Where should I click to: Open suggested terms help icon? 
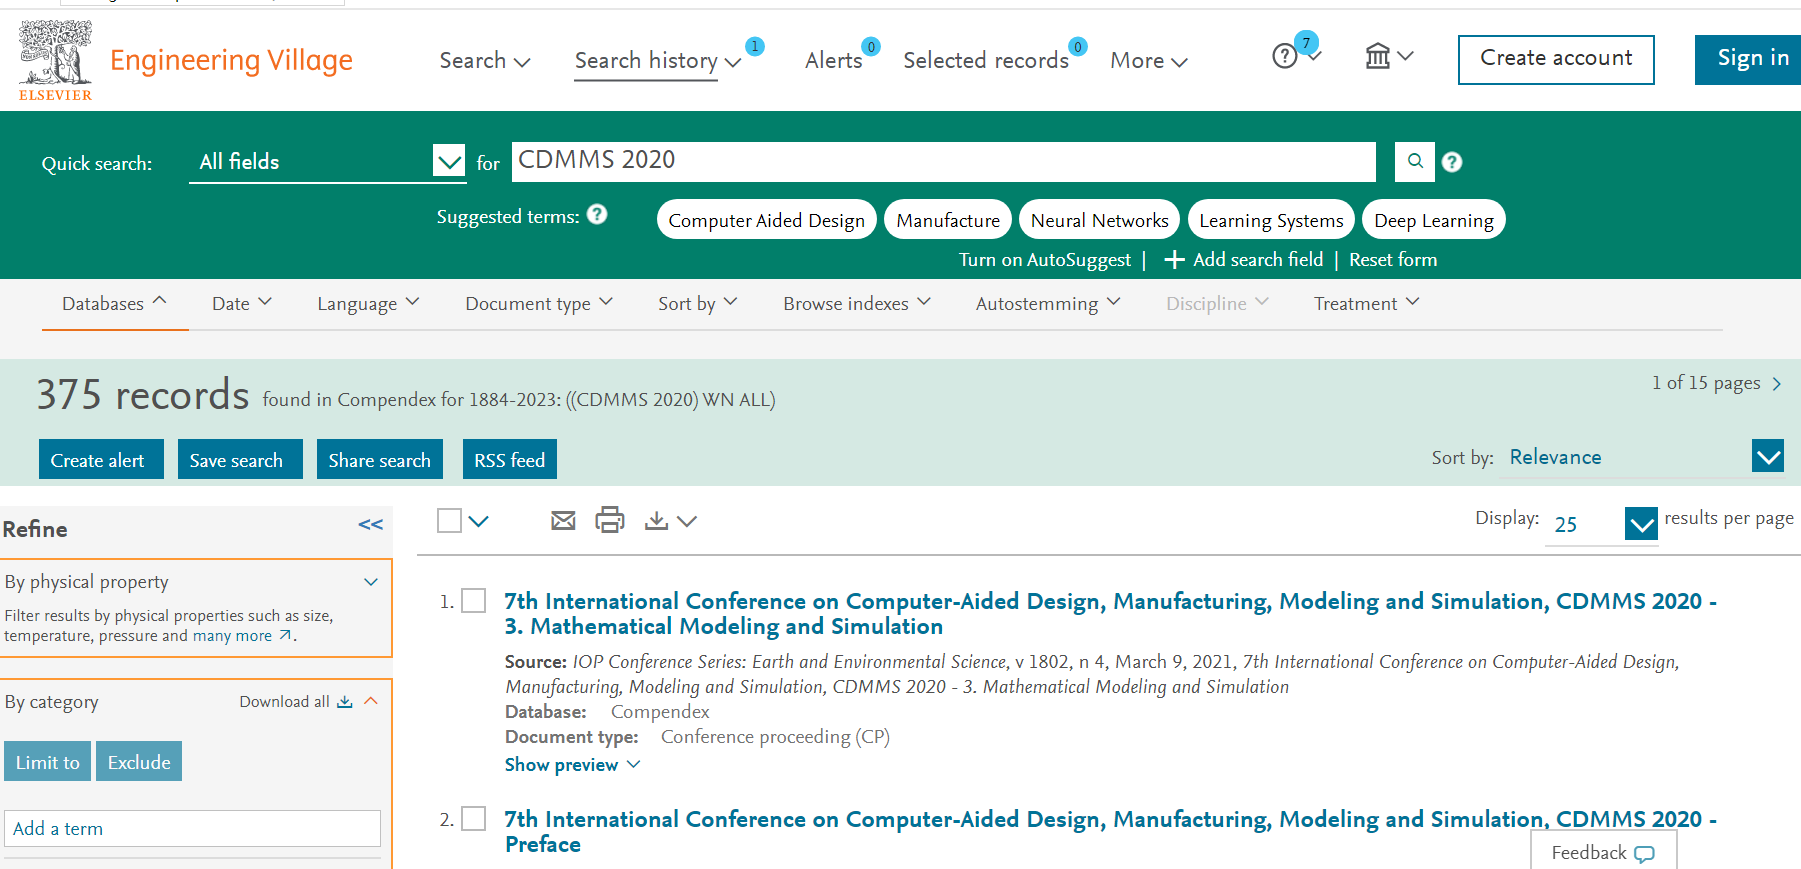click(597, 214)
